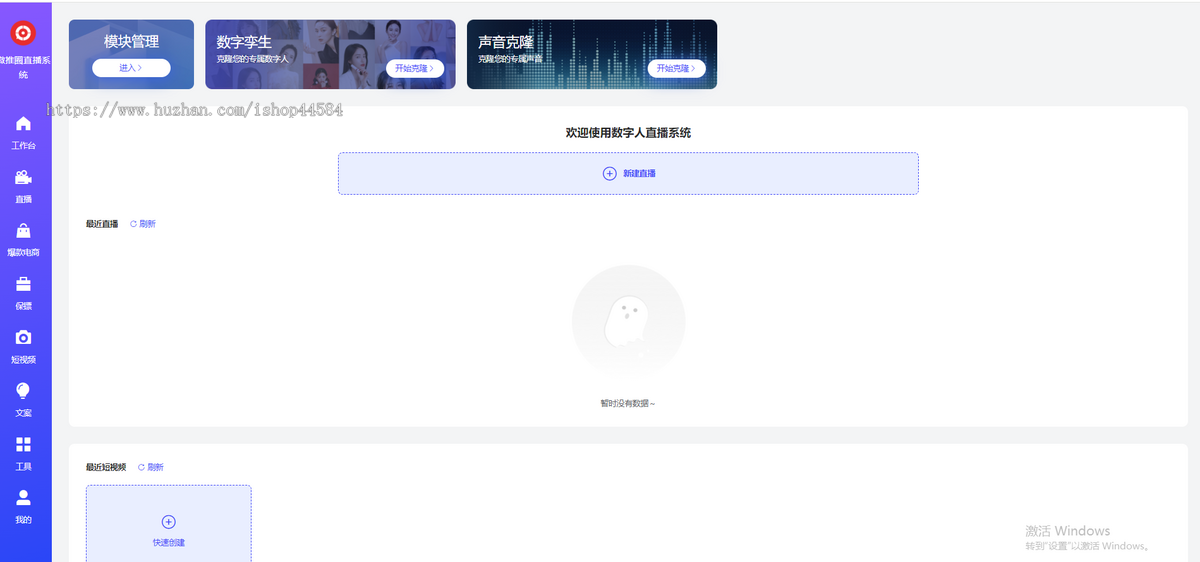Select the 直播 sidebar label

pyautogui.click(x=23, y=199)
